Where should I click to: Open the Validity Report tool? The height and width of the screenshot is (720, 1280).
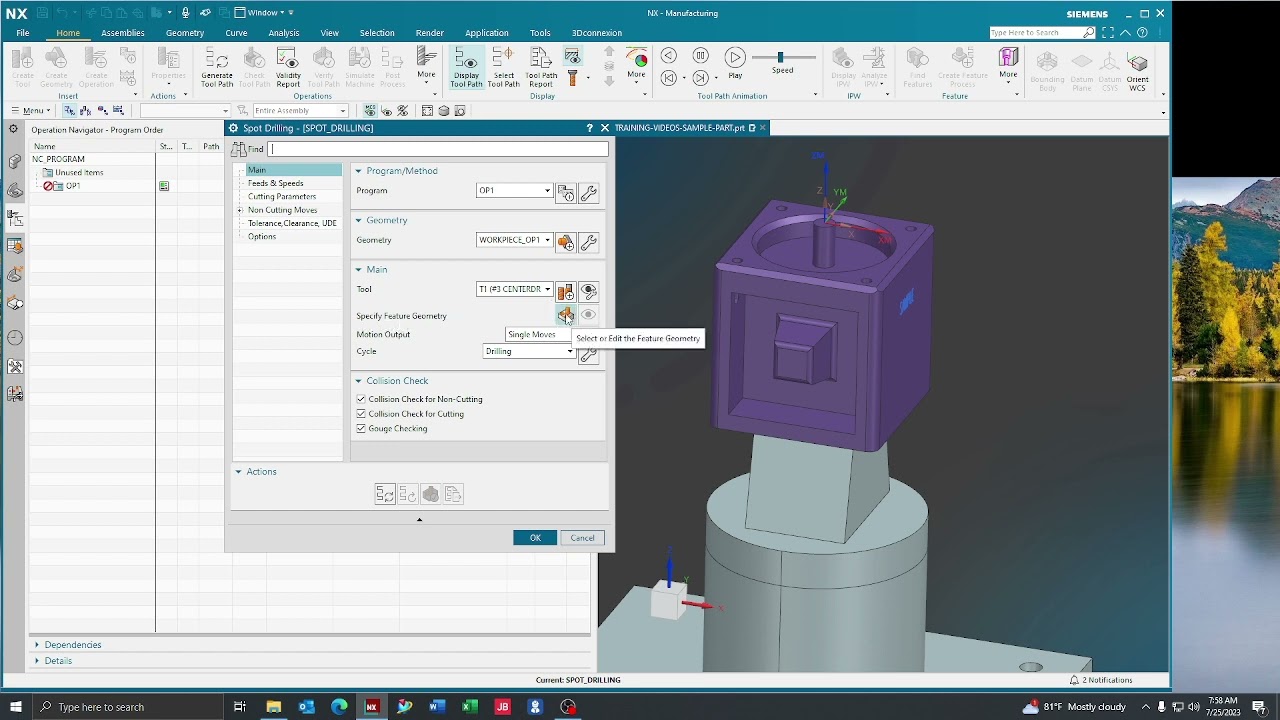pyautogui.click(x=288, y=67)
